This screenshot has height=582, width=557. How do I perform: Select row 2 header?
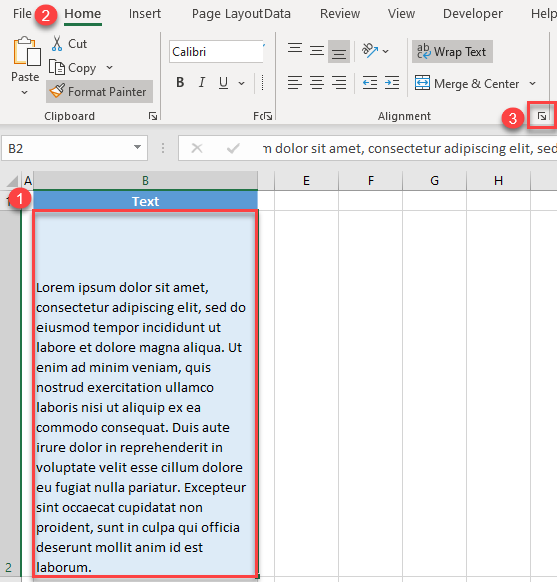coord(10,394)
